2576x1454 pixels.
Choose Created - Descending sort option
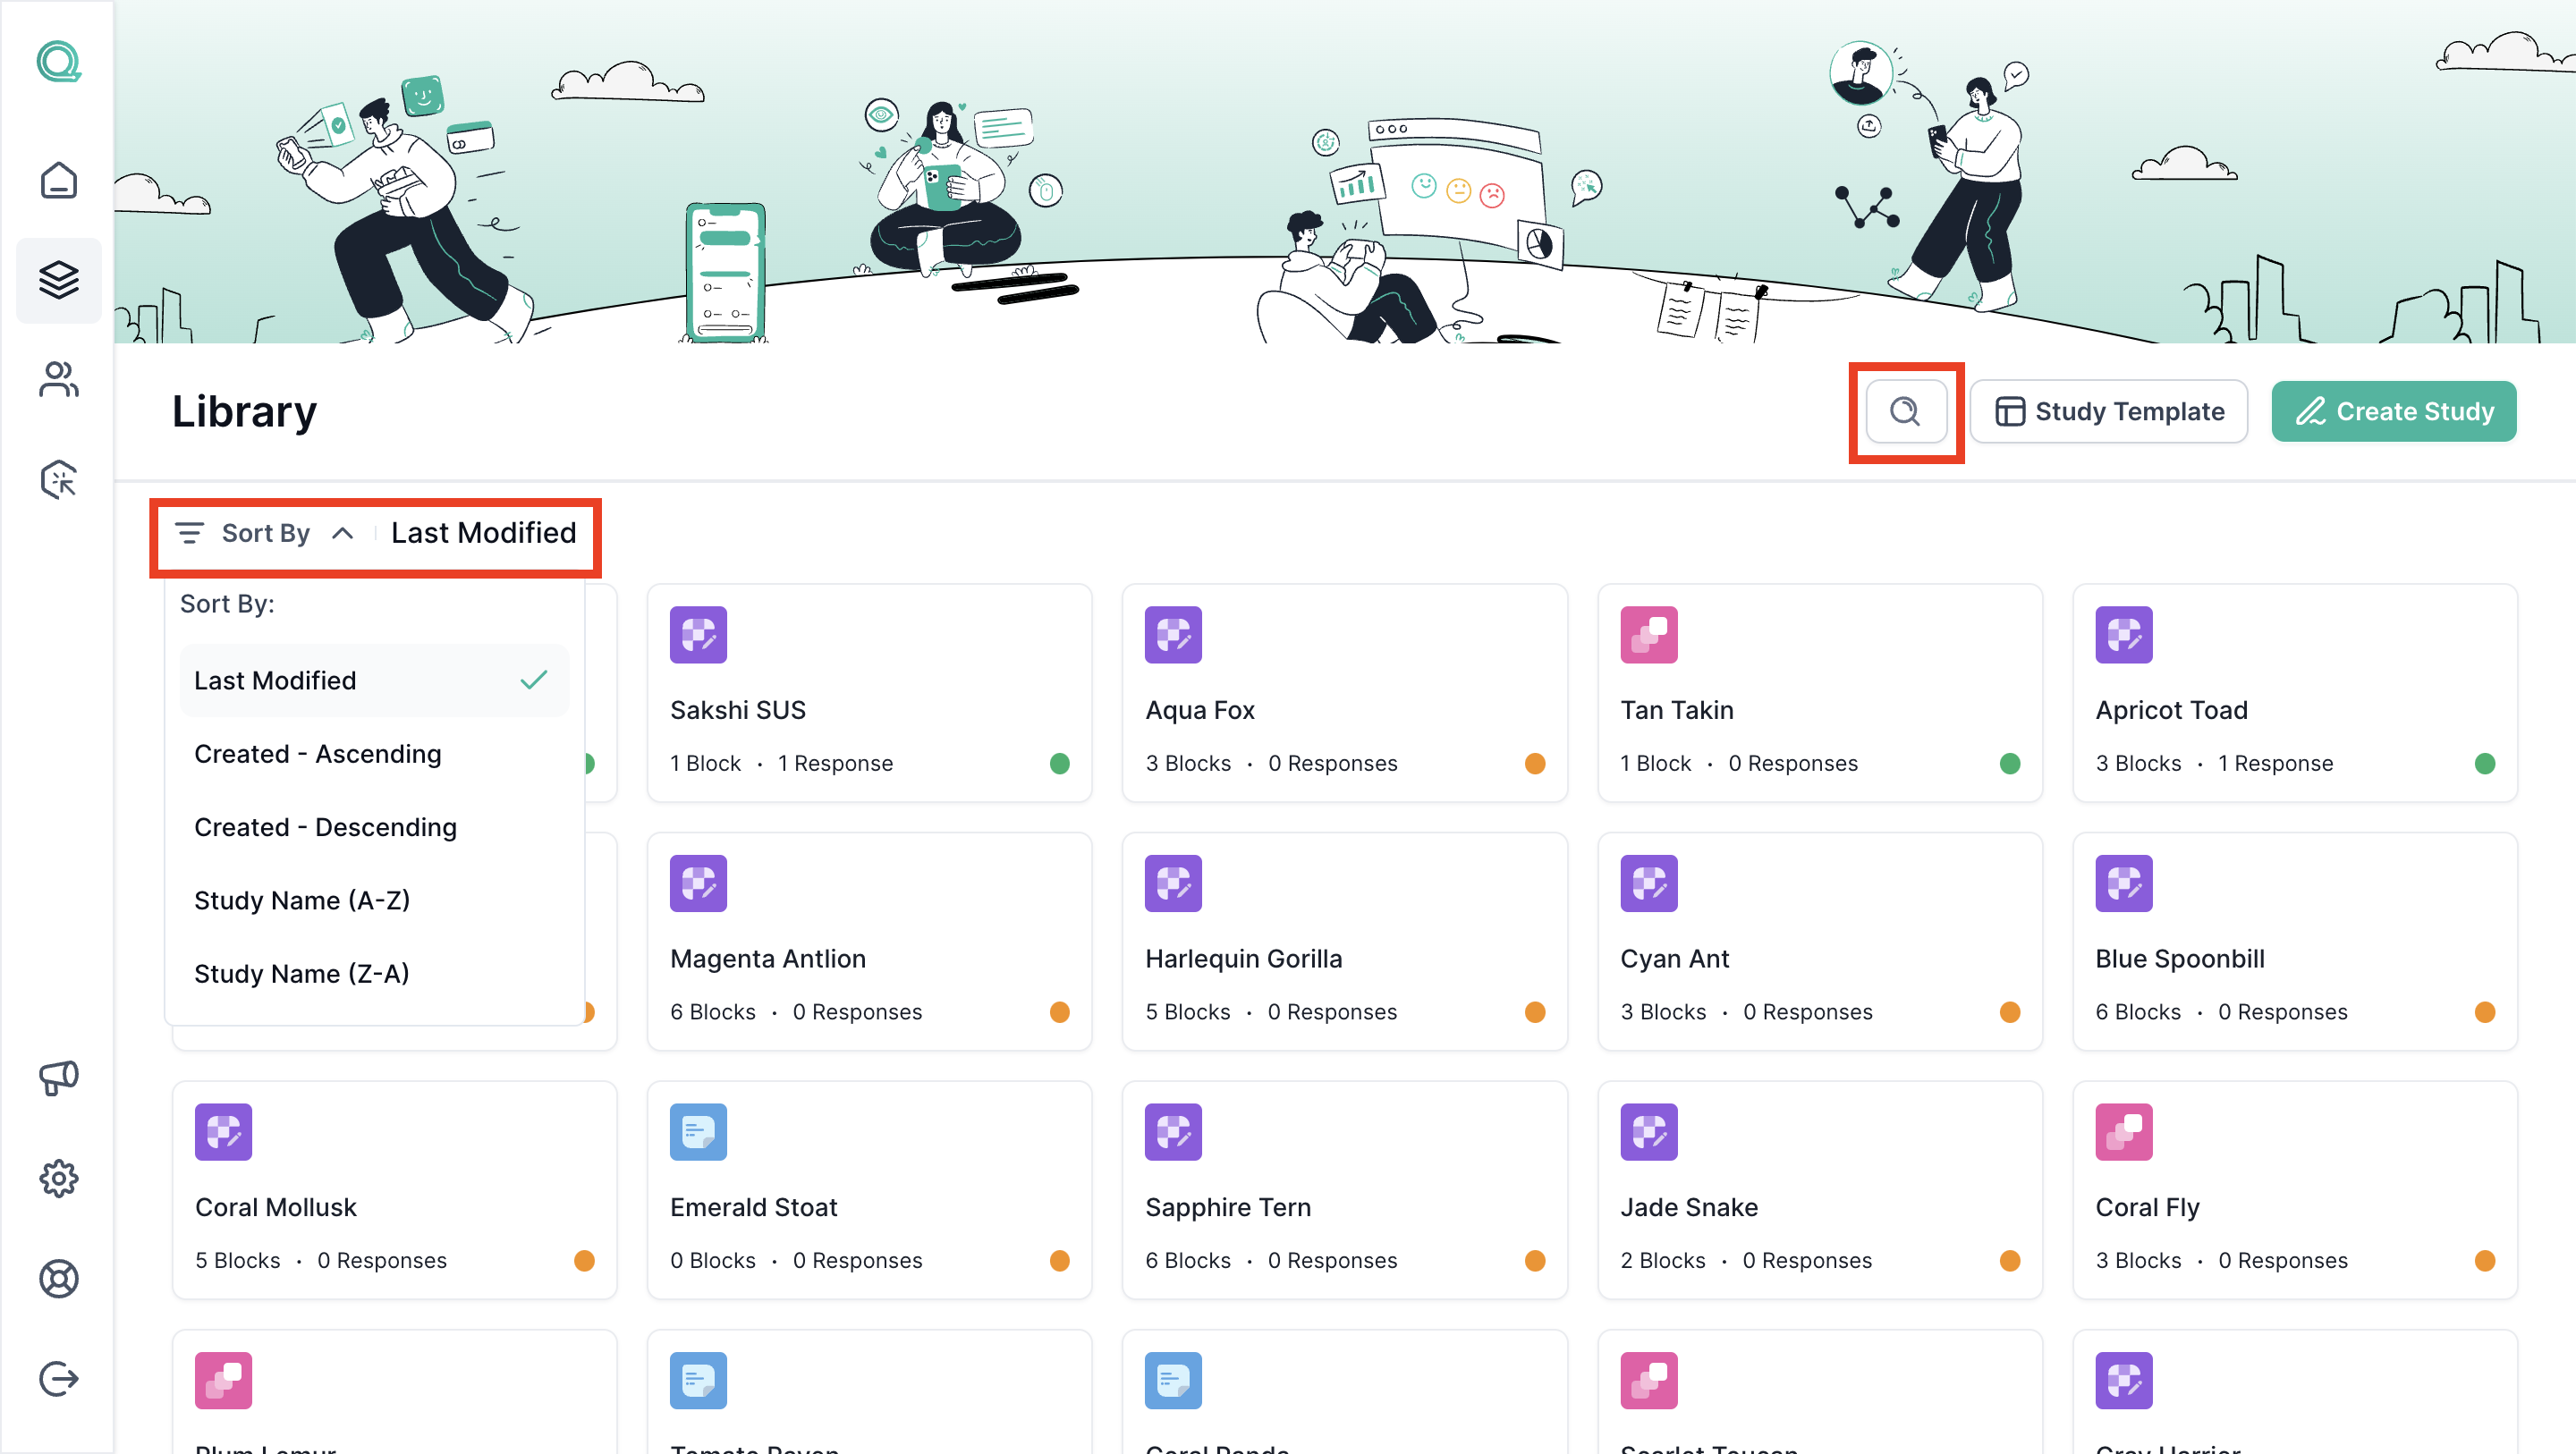pos(374,827)
